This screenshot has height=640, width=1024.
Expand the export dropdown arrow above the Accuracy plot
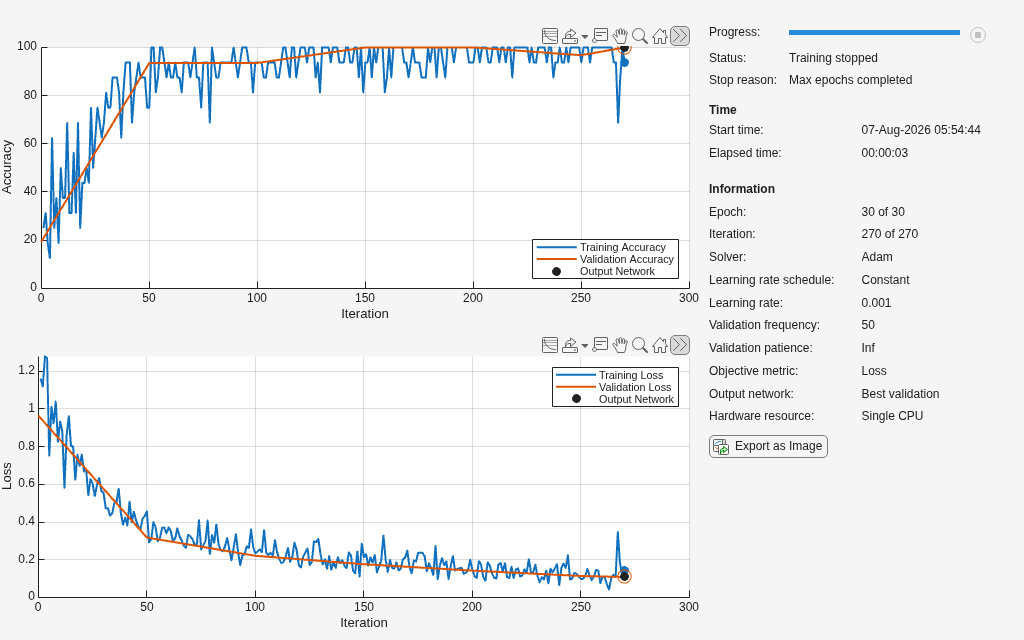point(584,37)
